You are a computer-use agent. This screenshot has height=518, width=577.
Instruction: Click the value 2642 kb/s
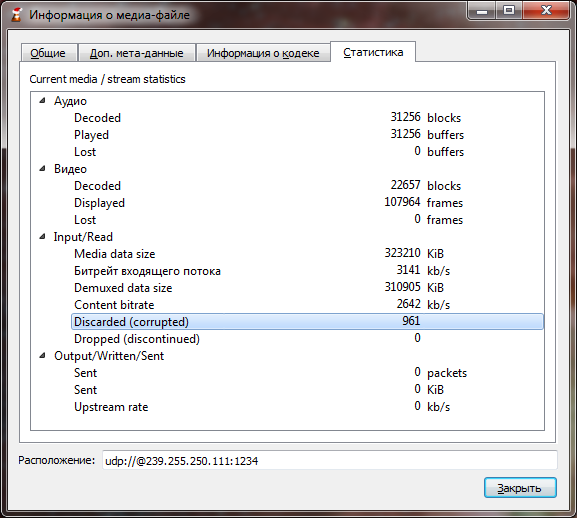(423, 304)
